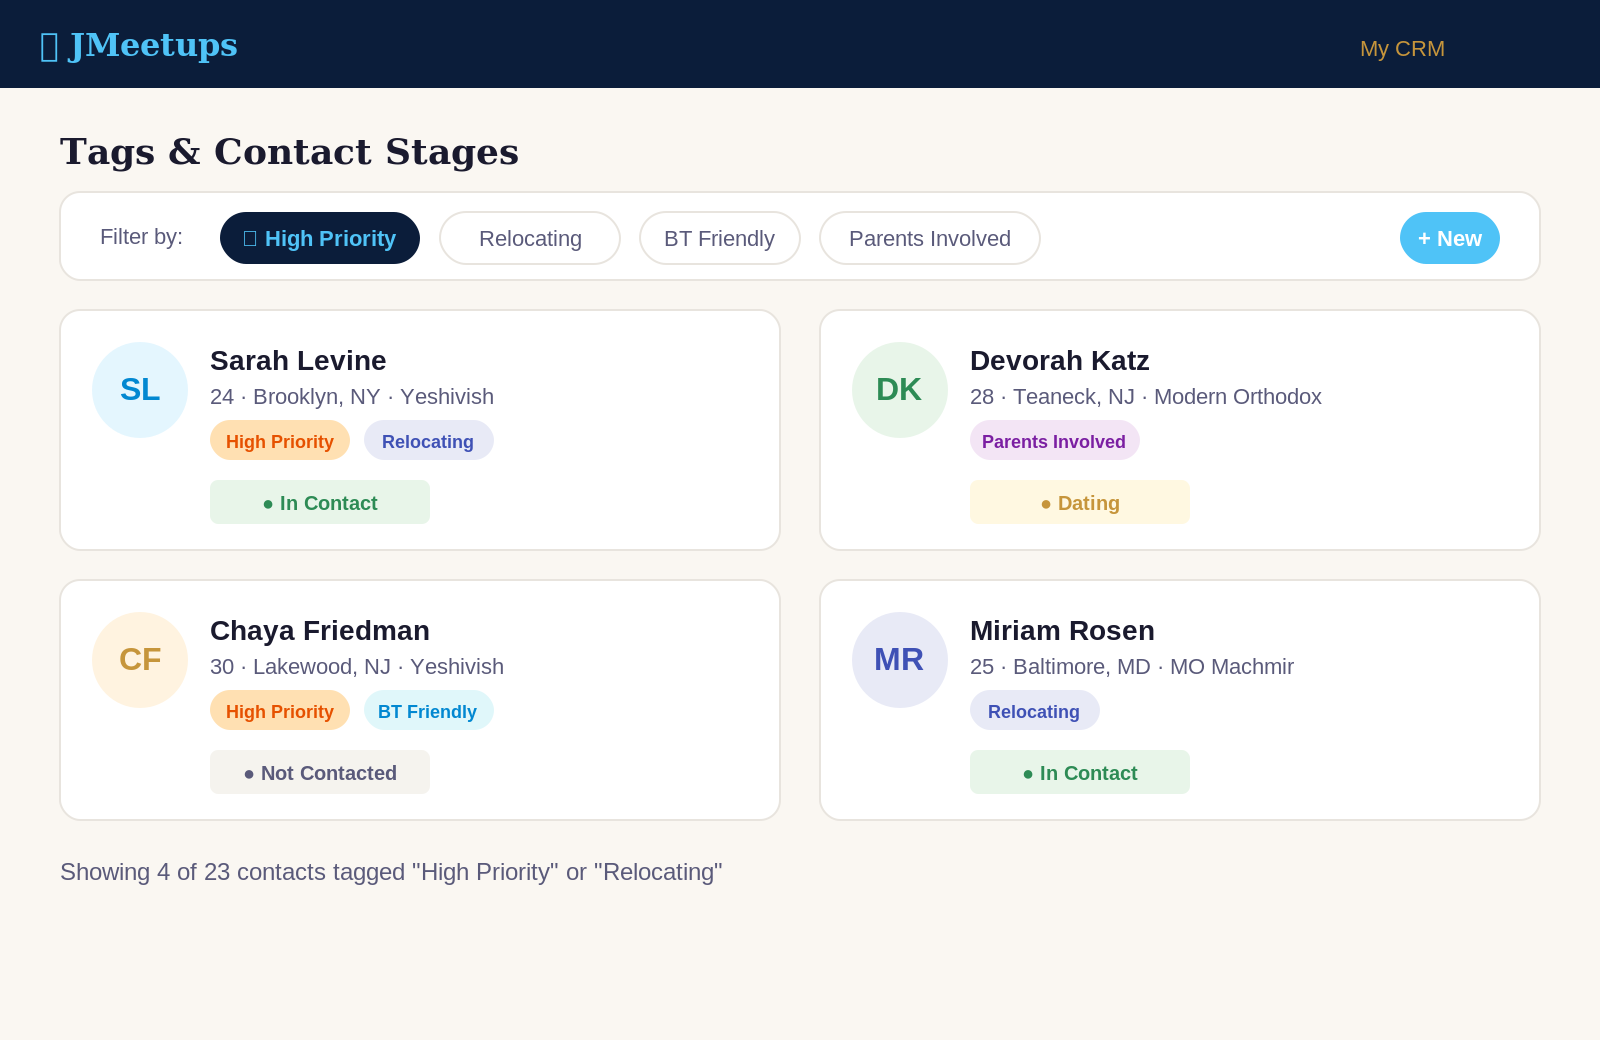Viewport: 1600px width, 1040px height.
Task: Click Devorah Katz's DK avatar circle
Action: 899,390
